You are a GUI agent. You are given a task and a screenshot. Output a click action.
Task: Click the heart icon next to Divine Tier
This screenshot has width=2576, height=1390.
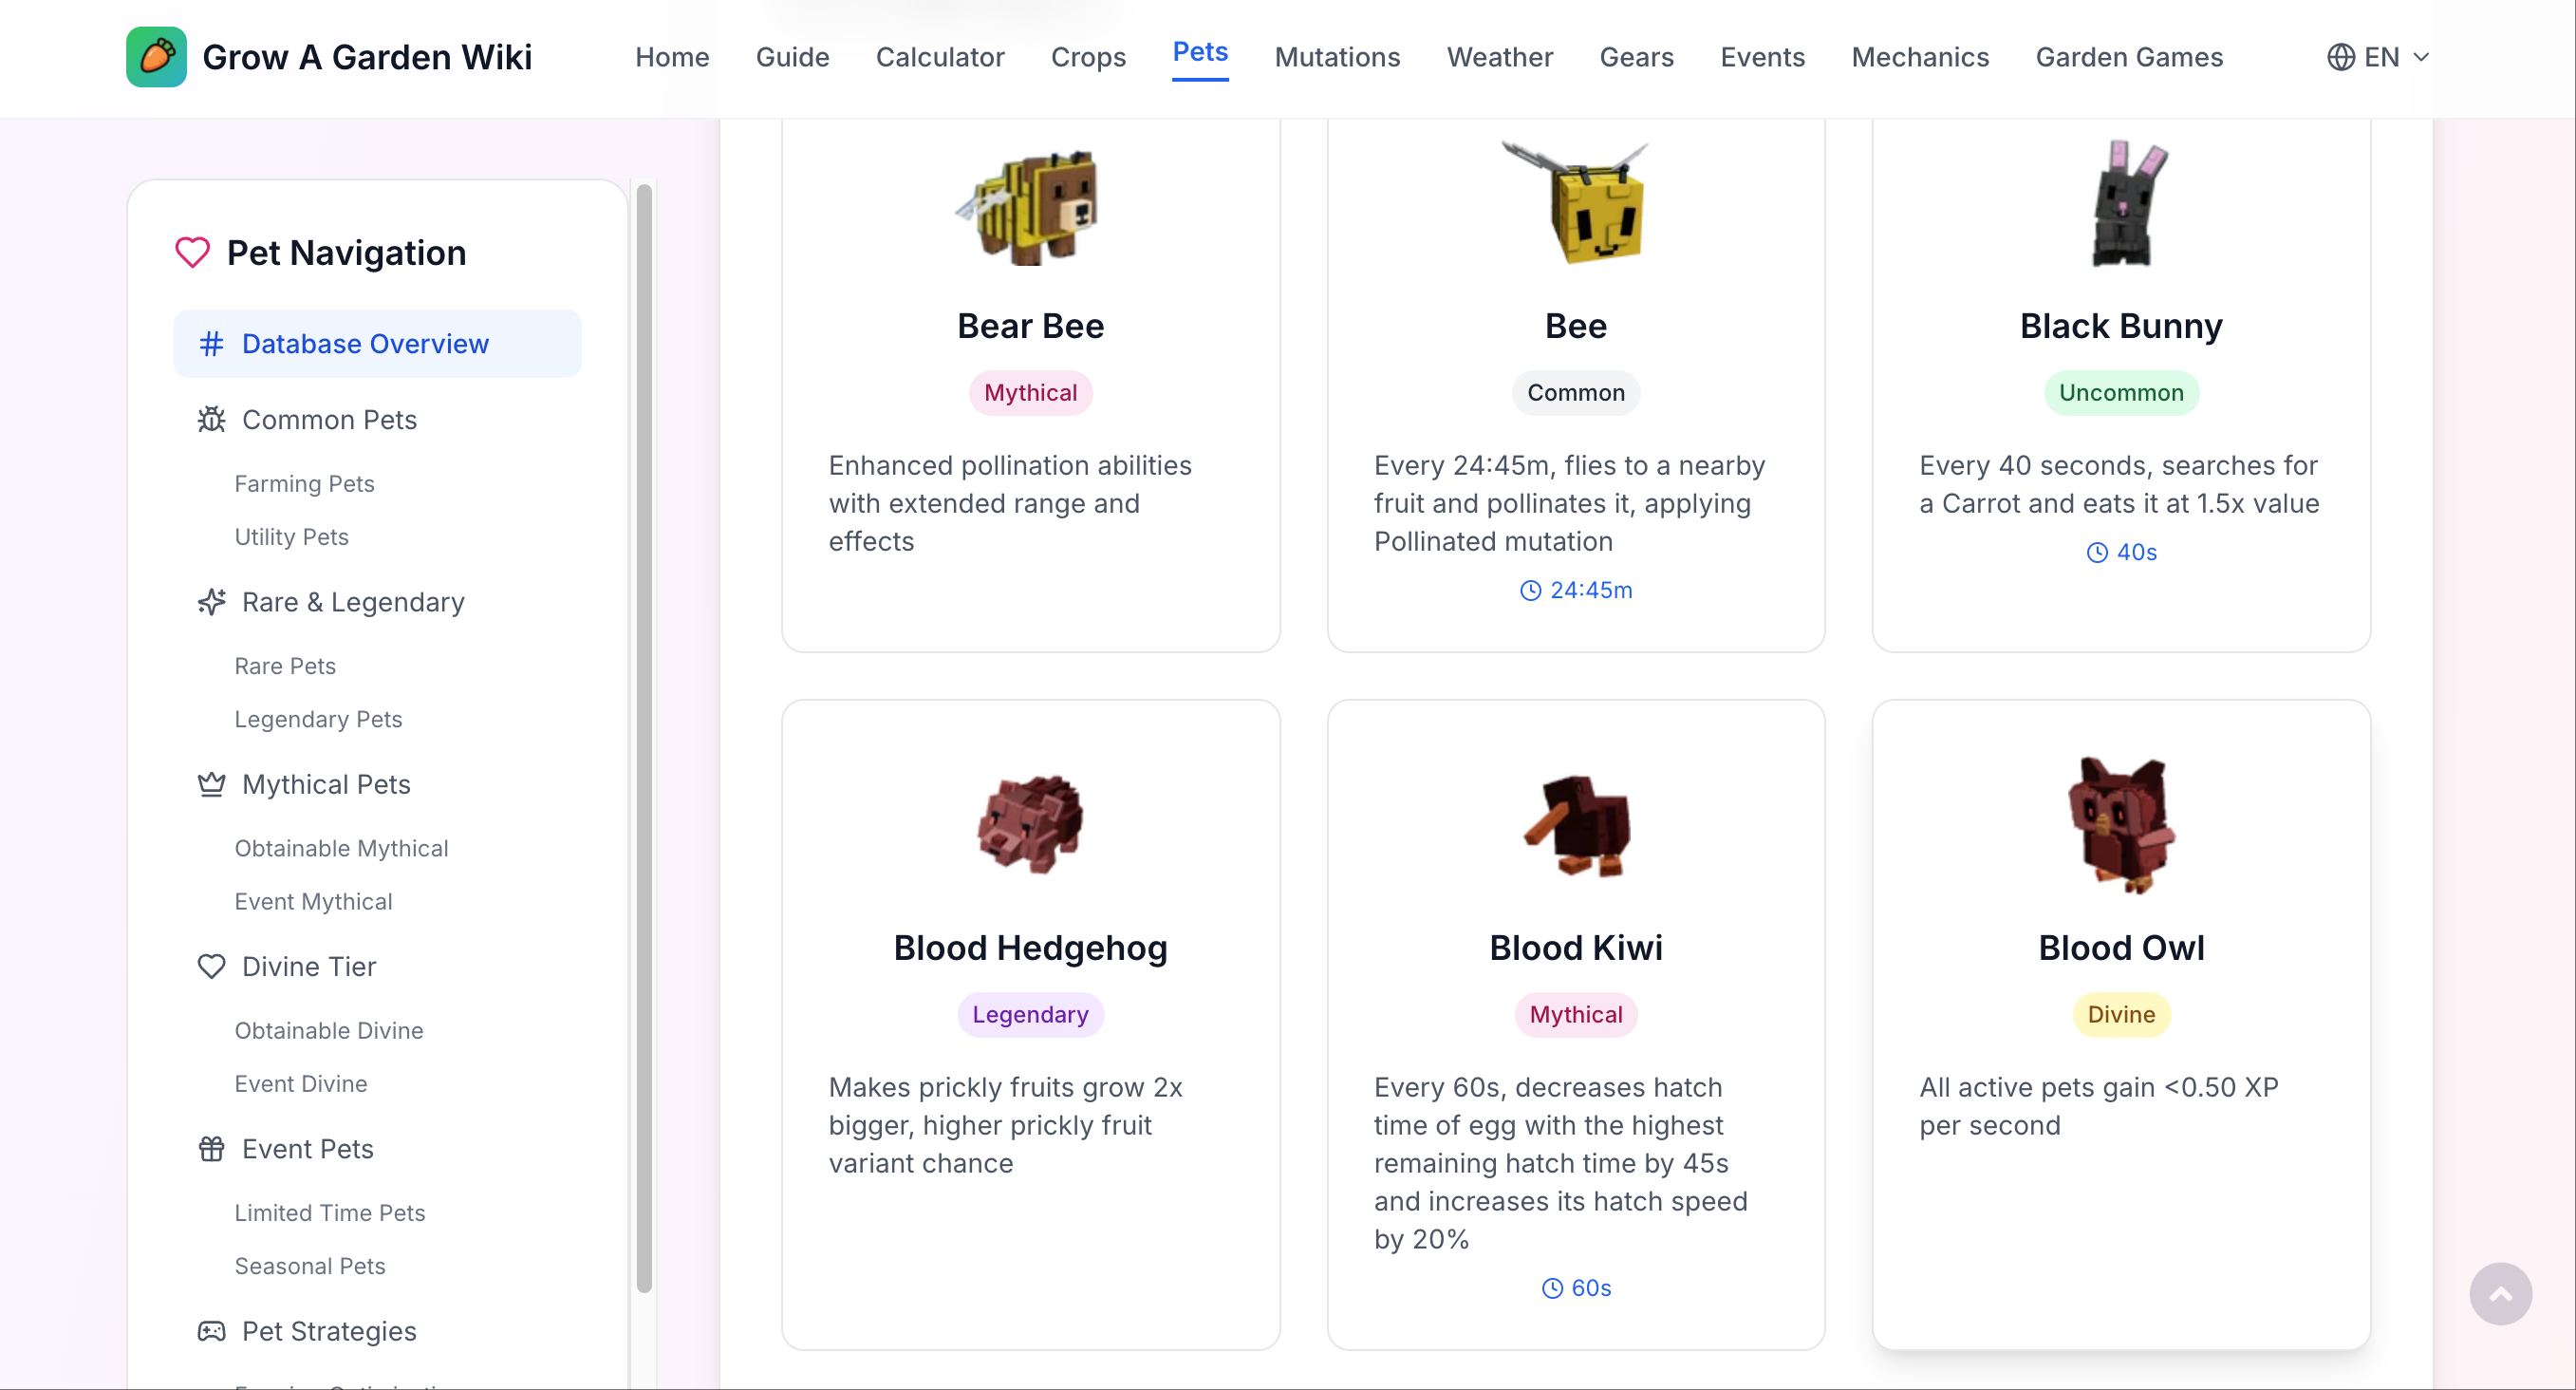[211, 966]
